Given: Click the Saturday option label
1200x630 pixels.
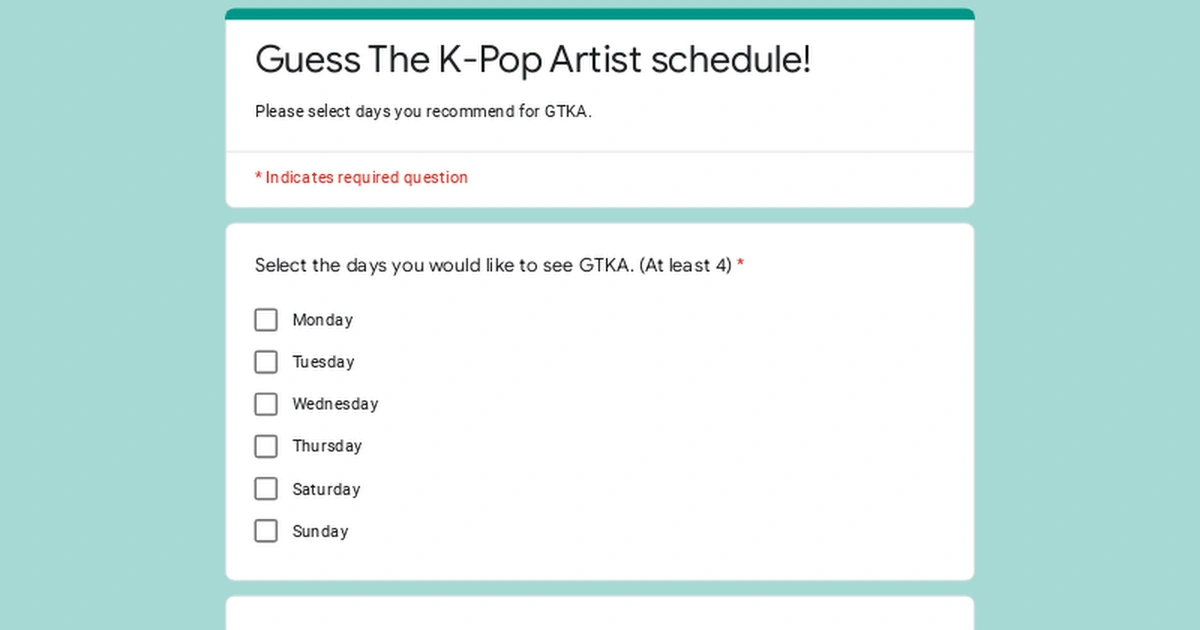Looking at the screenshot, I should tap(326, 489).
